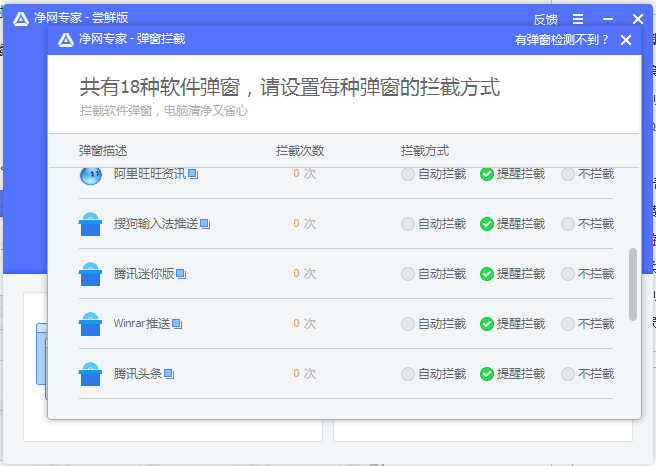Click the Winrar推送 blue box icon
The height and width of the screenshot is (466, 656).
(90, 324)
